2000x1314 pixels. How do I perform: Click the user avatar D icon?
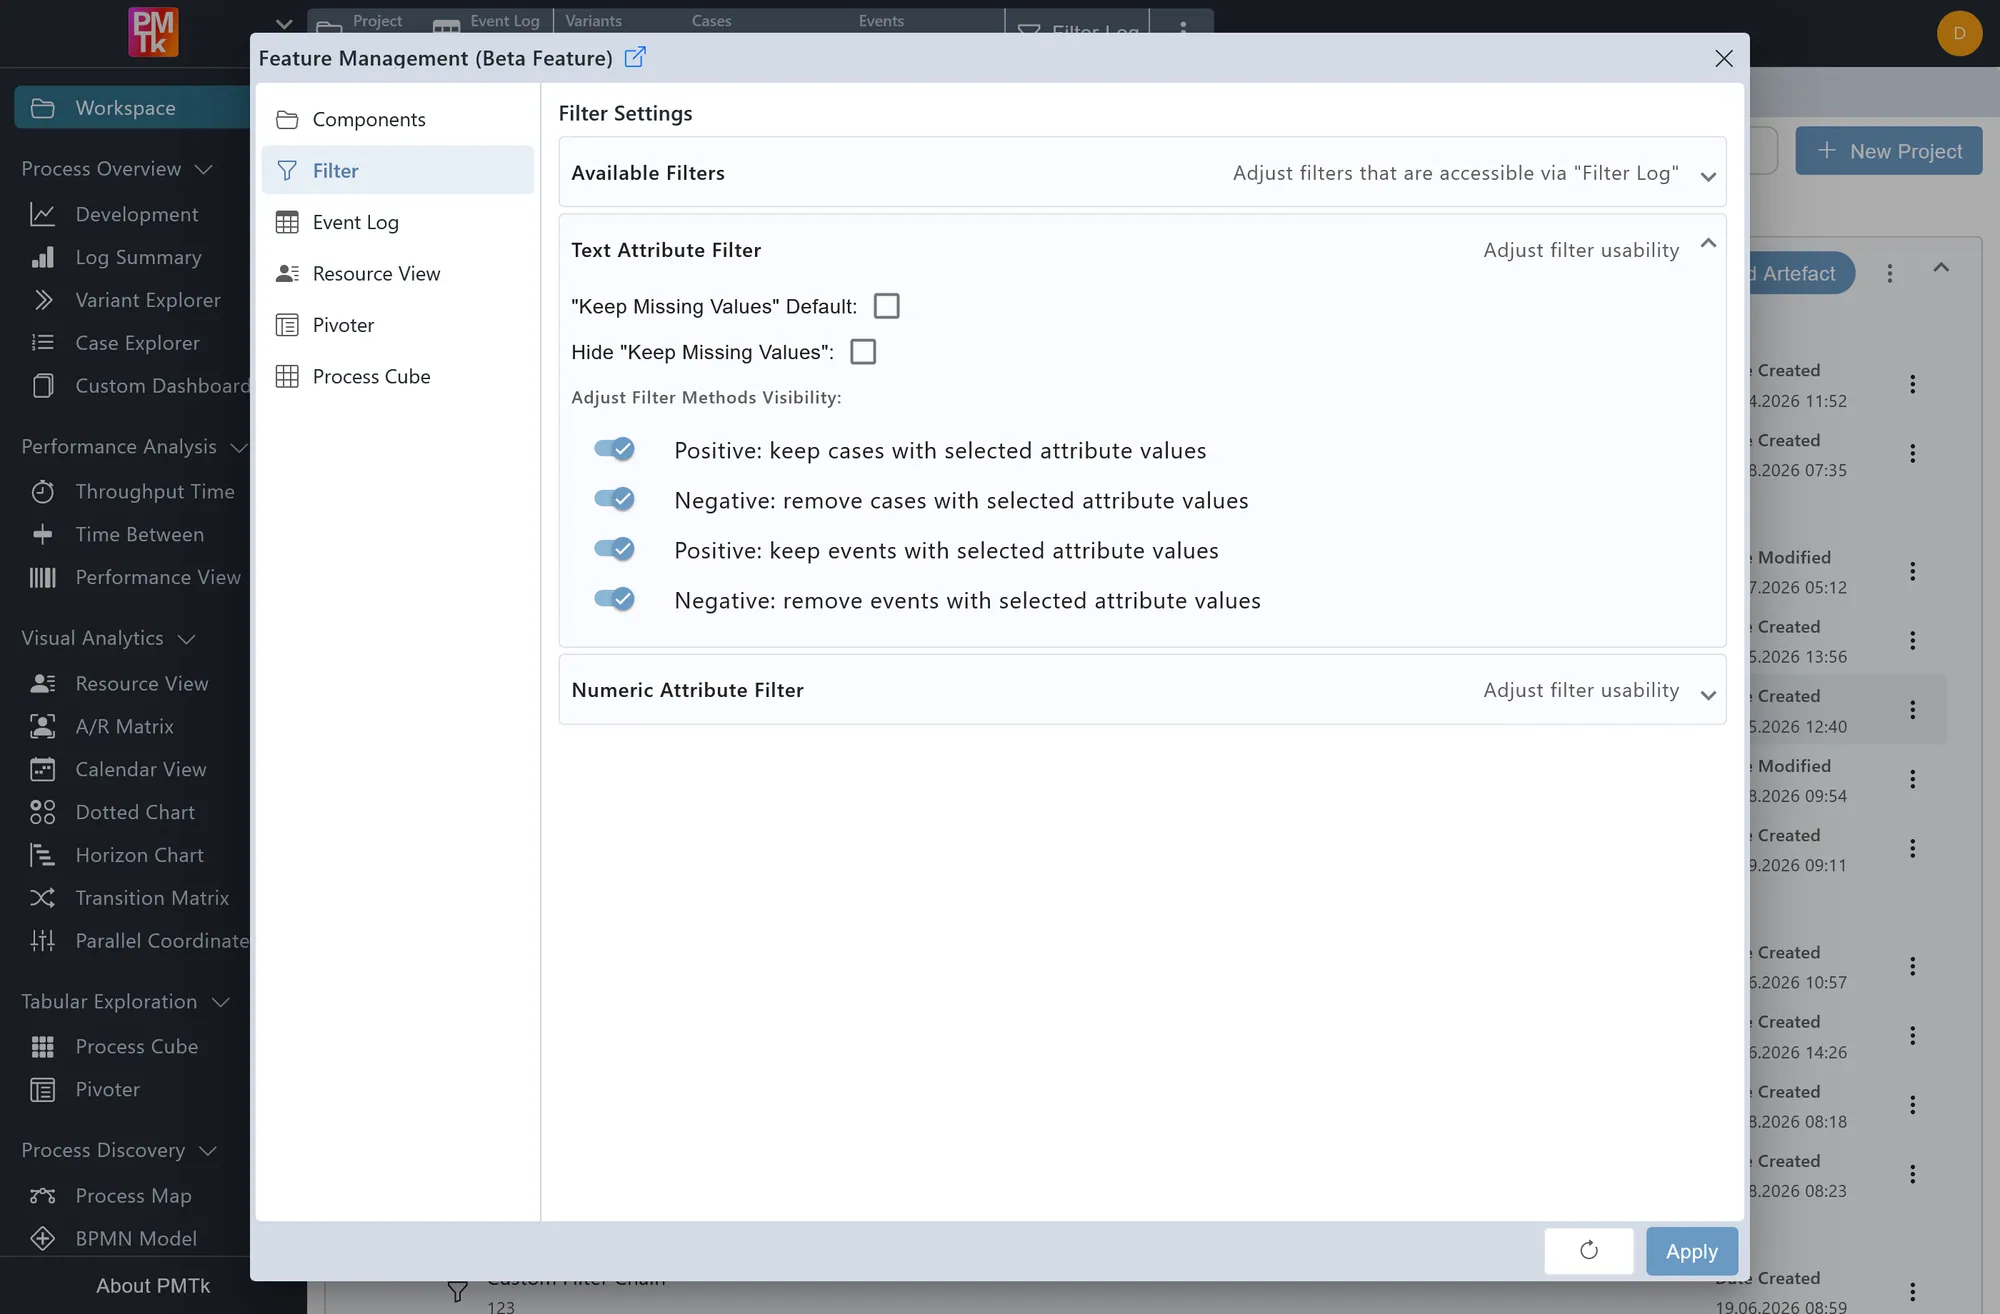click(x=1958, y=33)
